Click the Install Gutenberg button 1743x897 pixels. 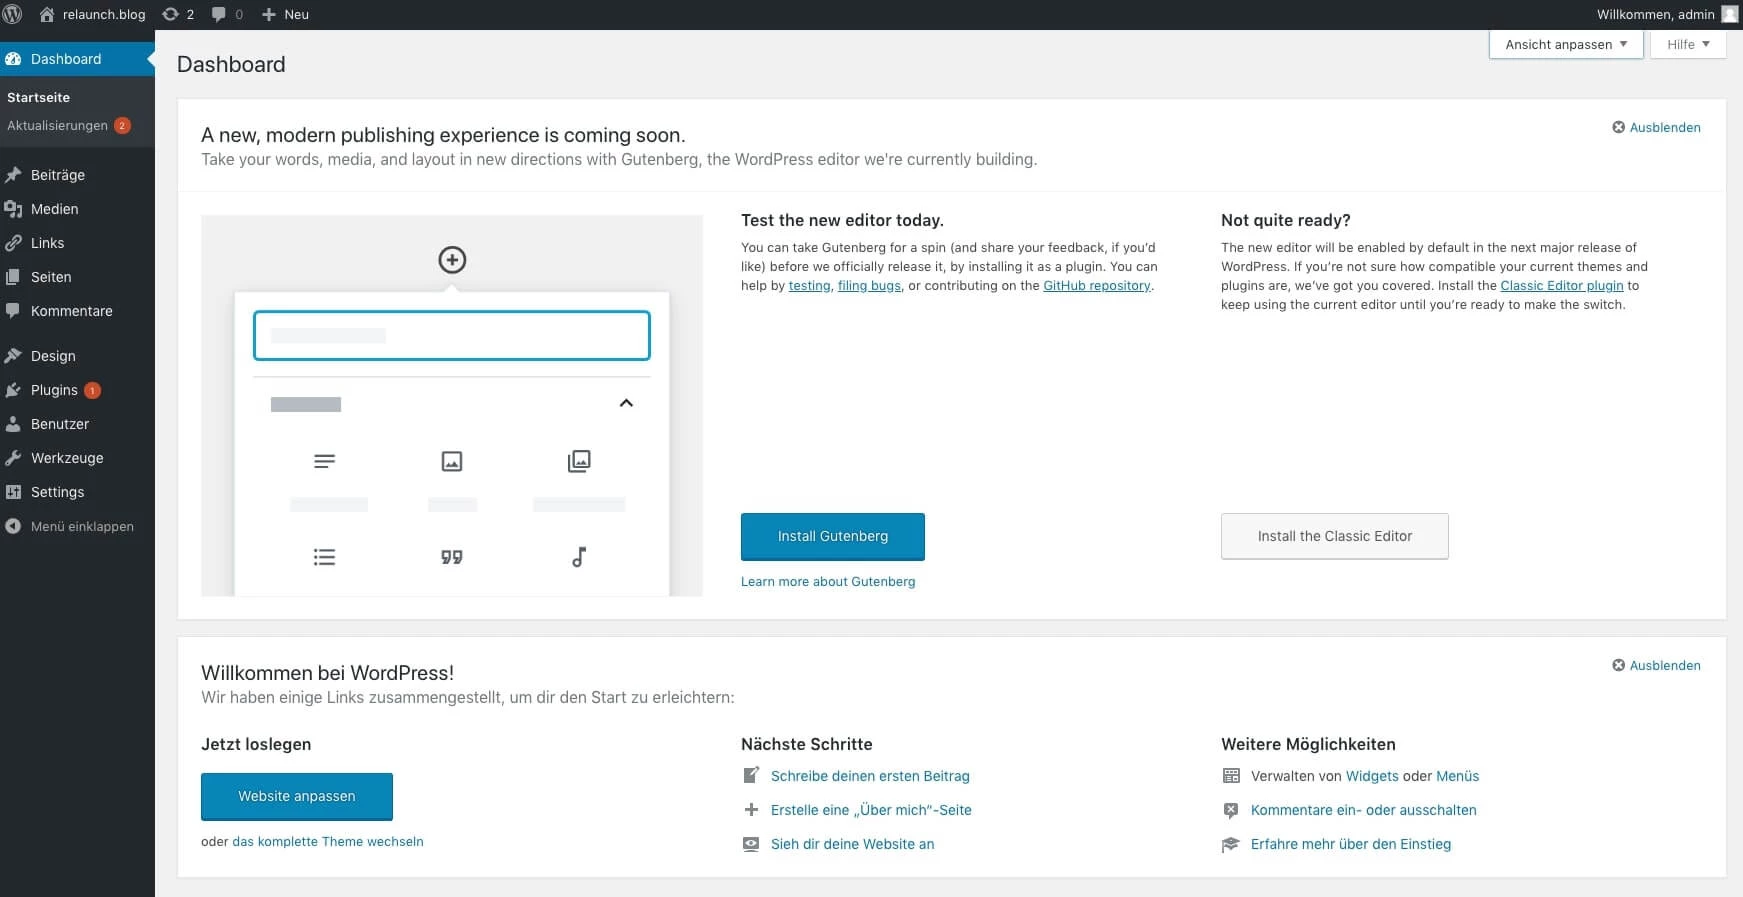point(832,536)
